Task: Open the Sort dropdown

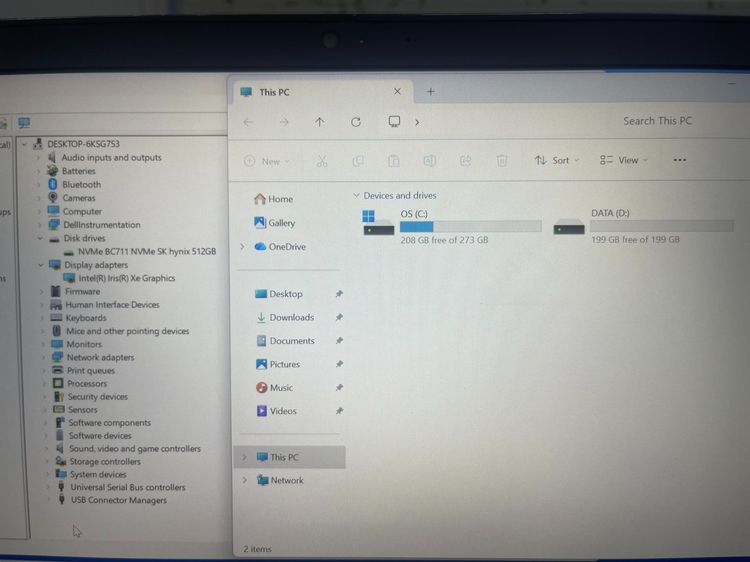Action: tap(557, 161)
